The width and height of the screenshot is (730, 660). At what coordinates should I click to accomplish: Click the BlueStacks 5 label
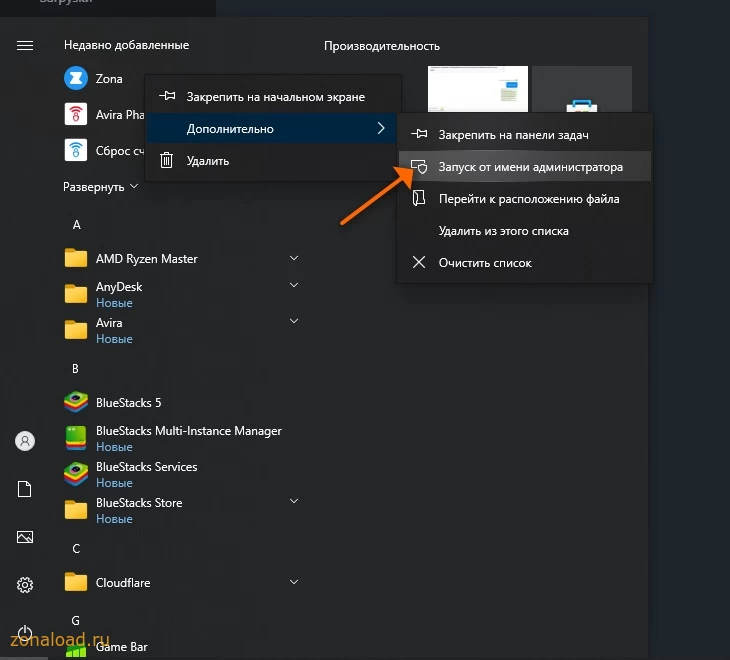pyautogui.click(x=128, y=403)
